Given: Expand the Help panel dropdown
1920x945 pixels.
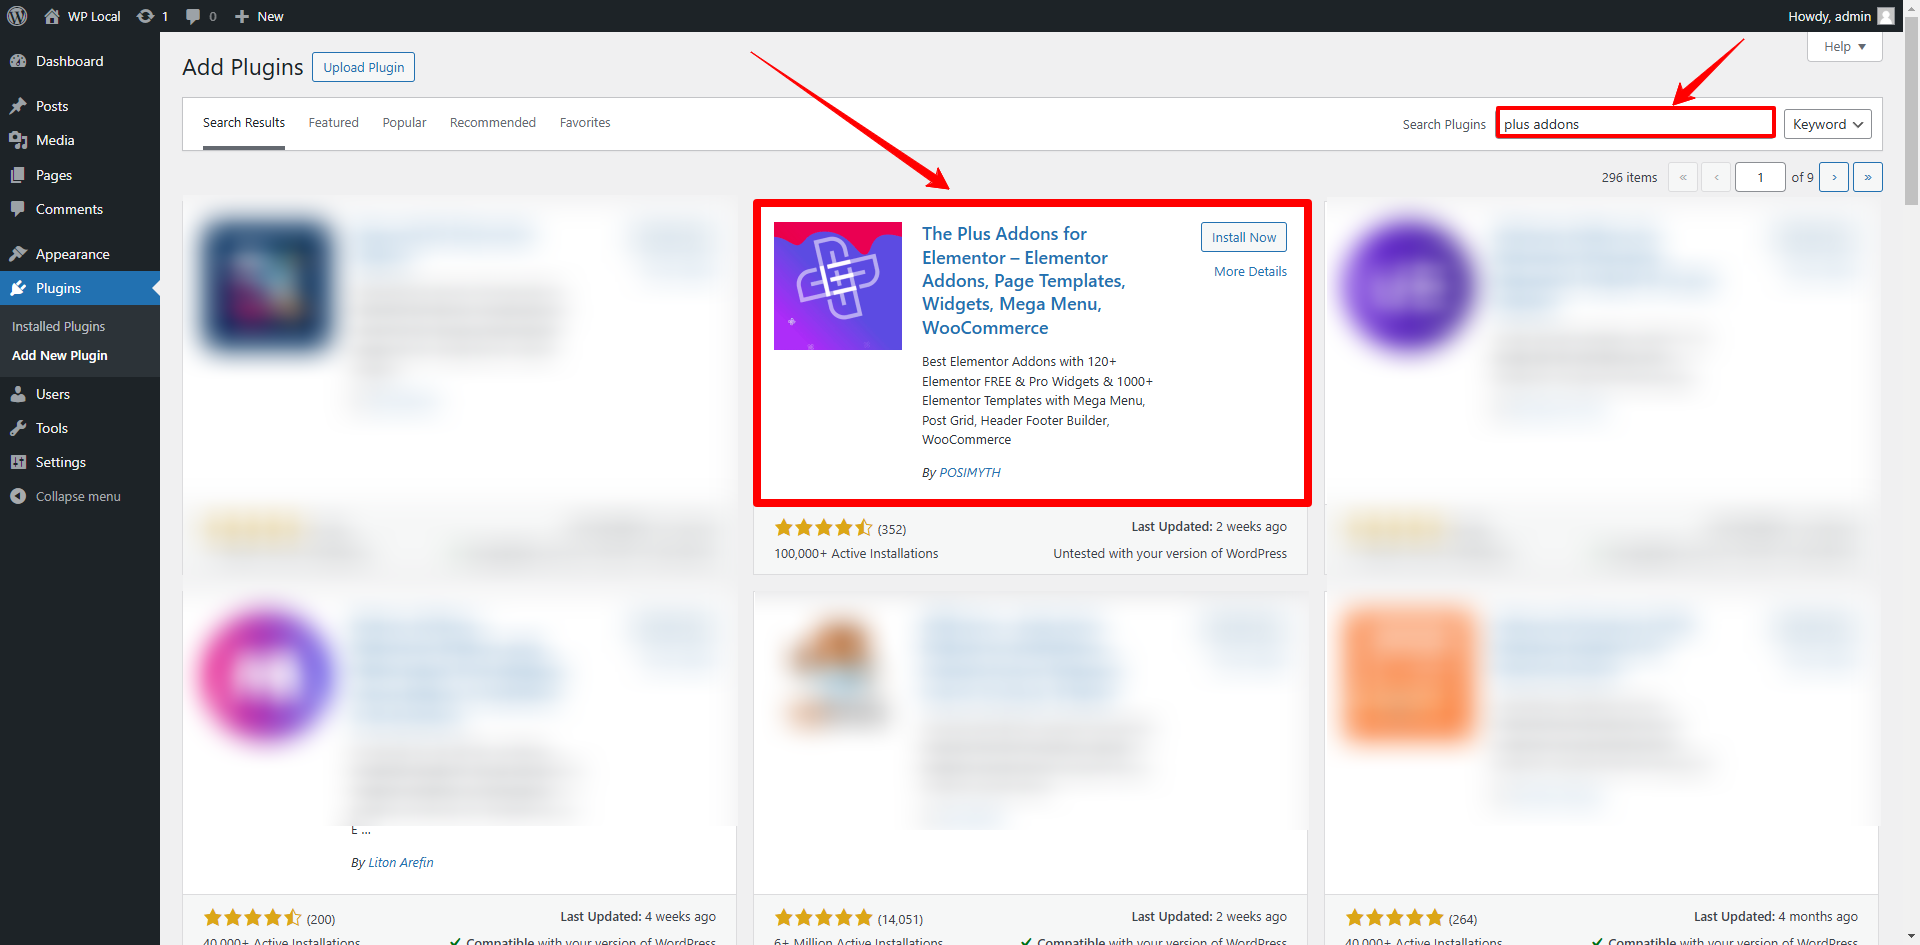Looking at the screenshot, I should 1844,47.
